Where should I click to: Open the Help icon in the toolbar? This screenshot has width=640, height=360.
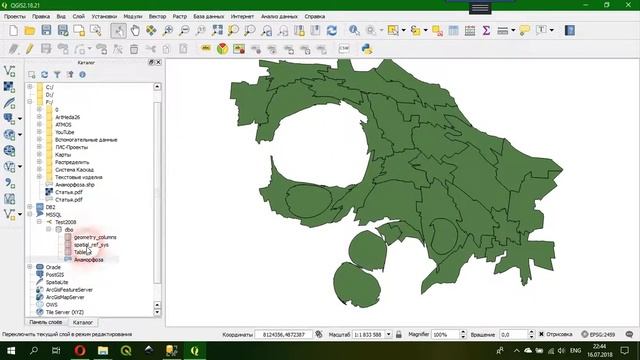coord(570,31)
